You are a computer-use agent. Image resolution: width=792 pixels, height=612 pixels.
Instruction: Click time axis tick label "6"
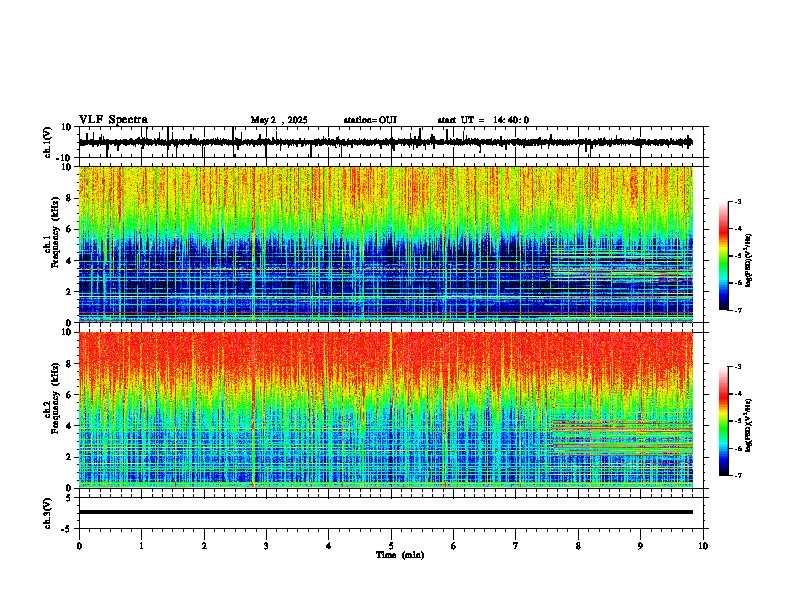pyautogui.click(x=454, y=546)
